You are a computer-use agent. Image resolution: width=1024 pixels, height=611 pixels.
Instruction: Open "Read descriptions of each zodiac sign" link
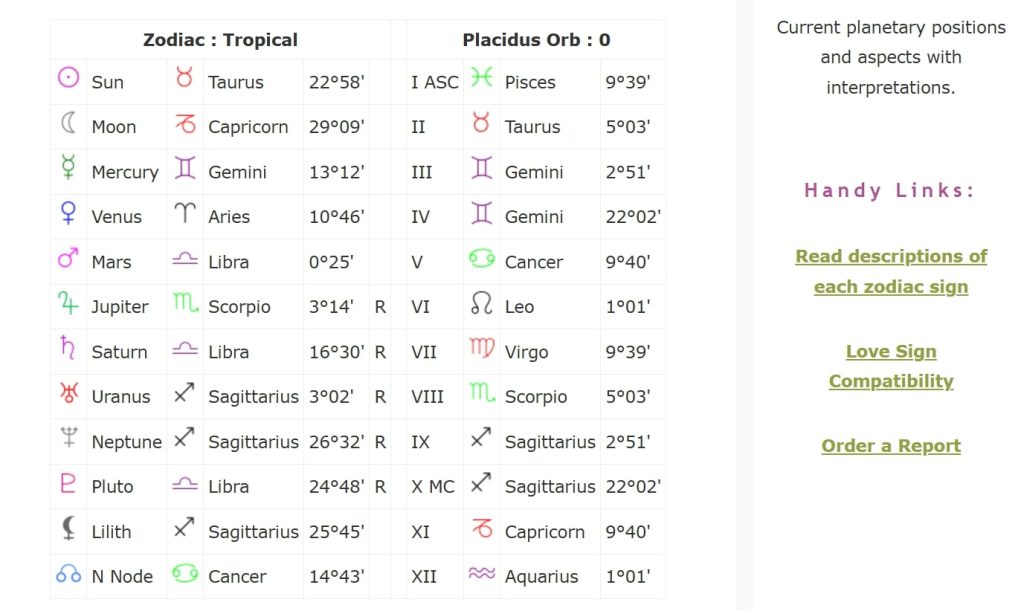coord(891,271)
